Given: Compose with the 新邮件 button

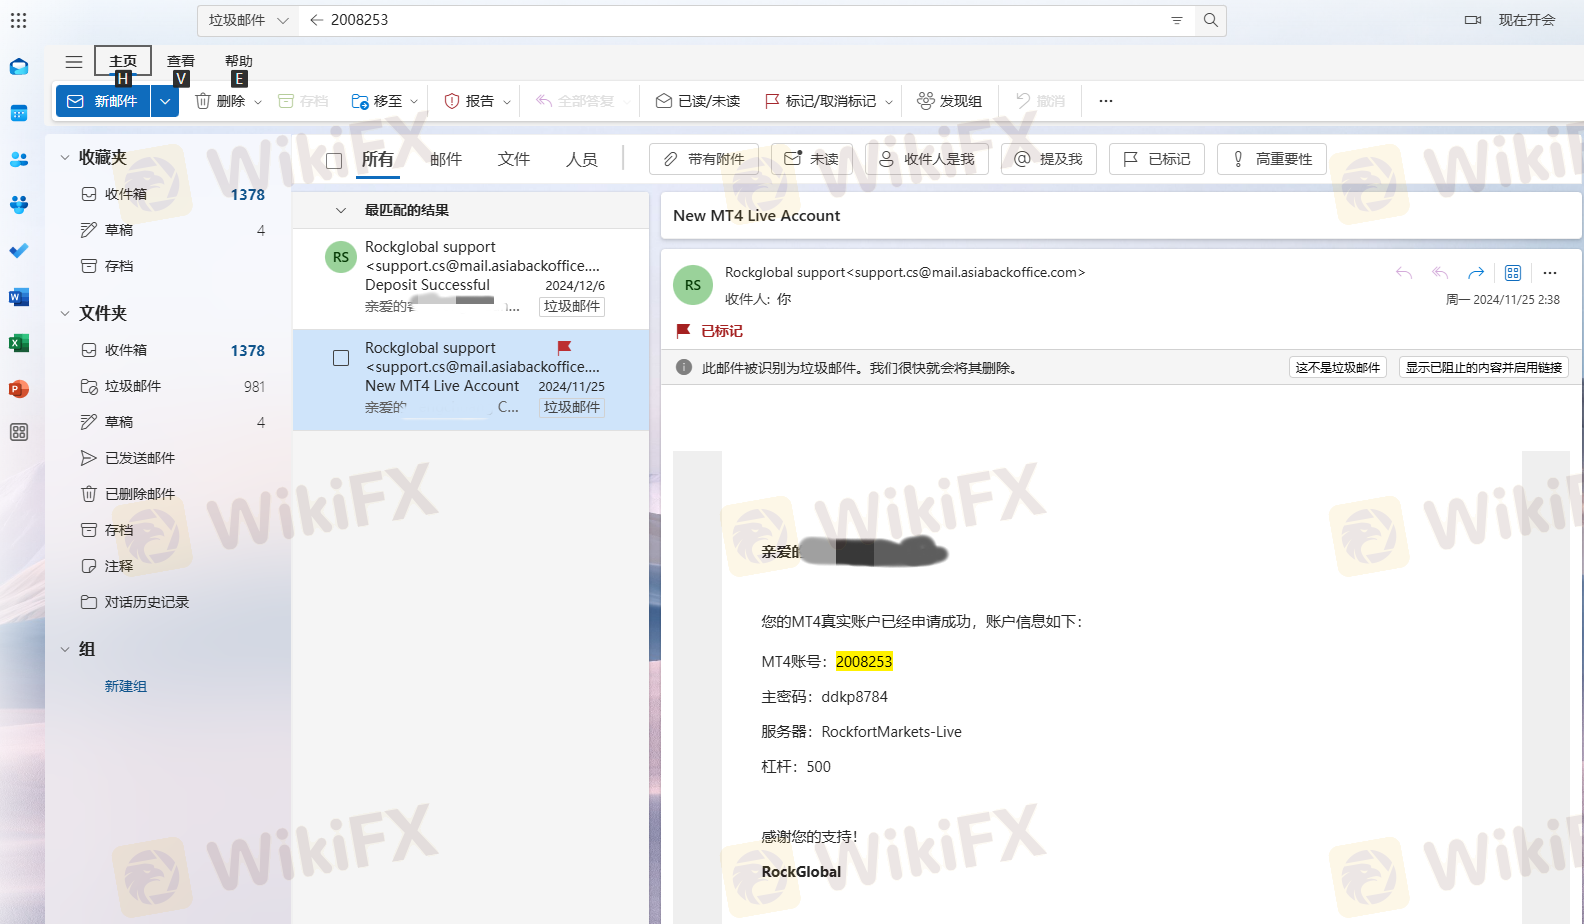Looking at the screenshot, I should (103, 101).
